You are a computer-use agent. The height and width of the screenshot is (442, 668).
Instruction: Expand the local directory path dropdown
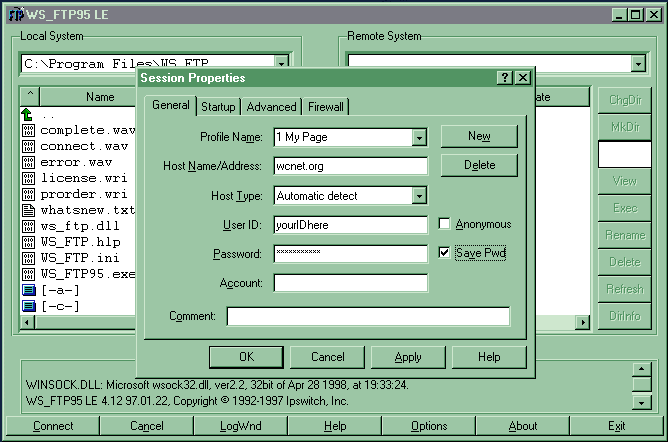click(x=281, y=63)
